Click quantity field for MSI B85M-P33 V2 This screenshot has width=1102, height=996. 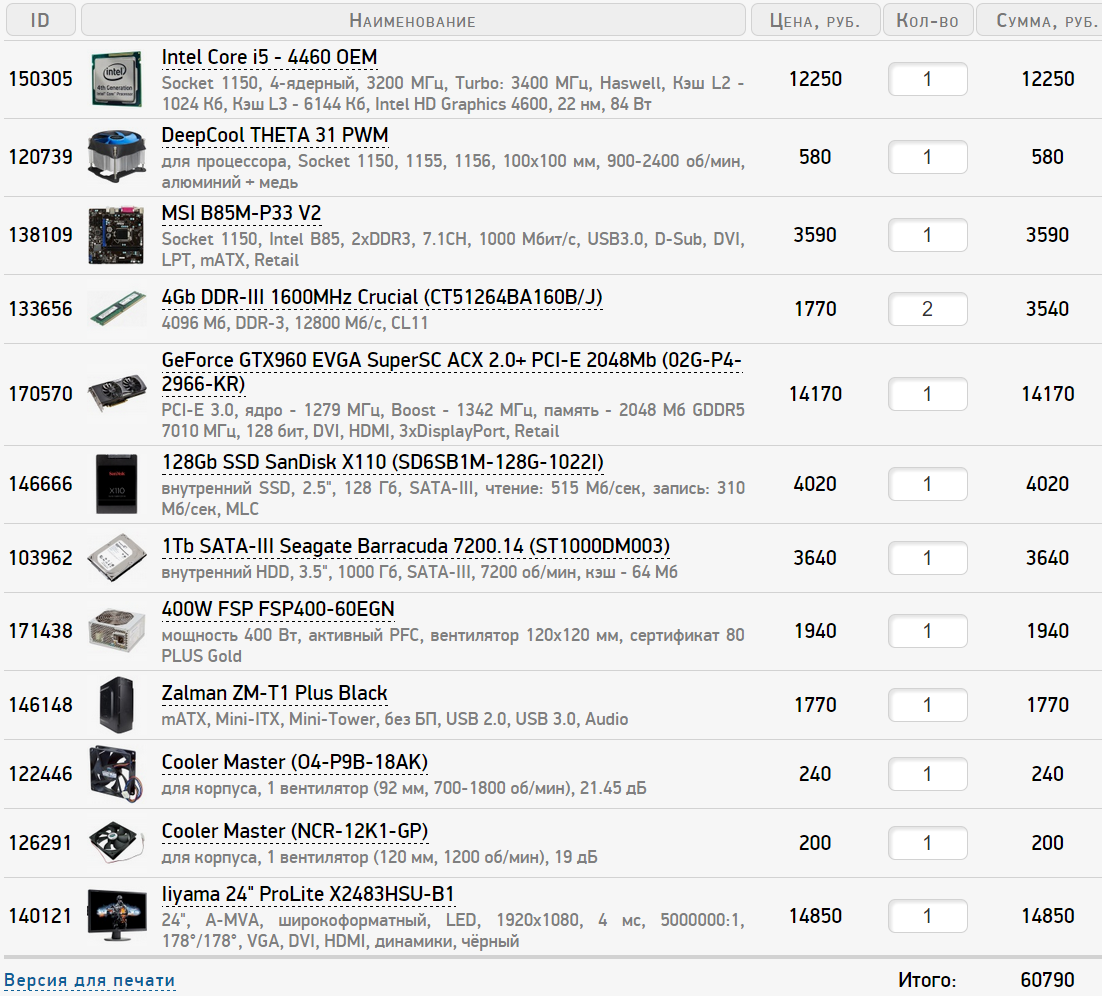(927, 235)
